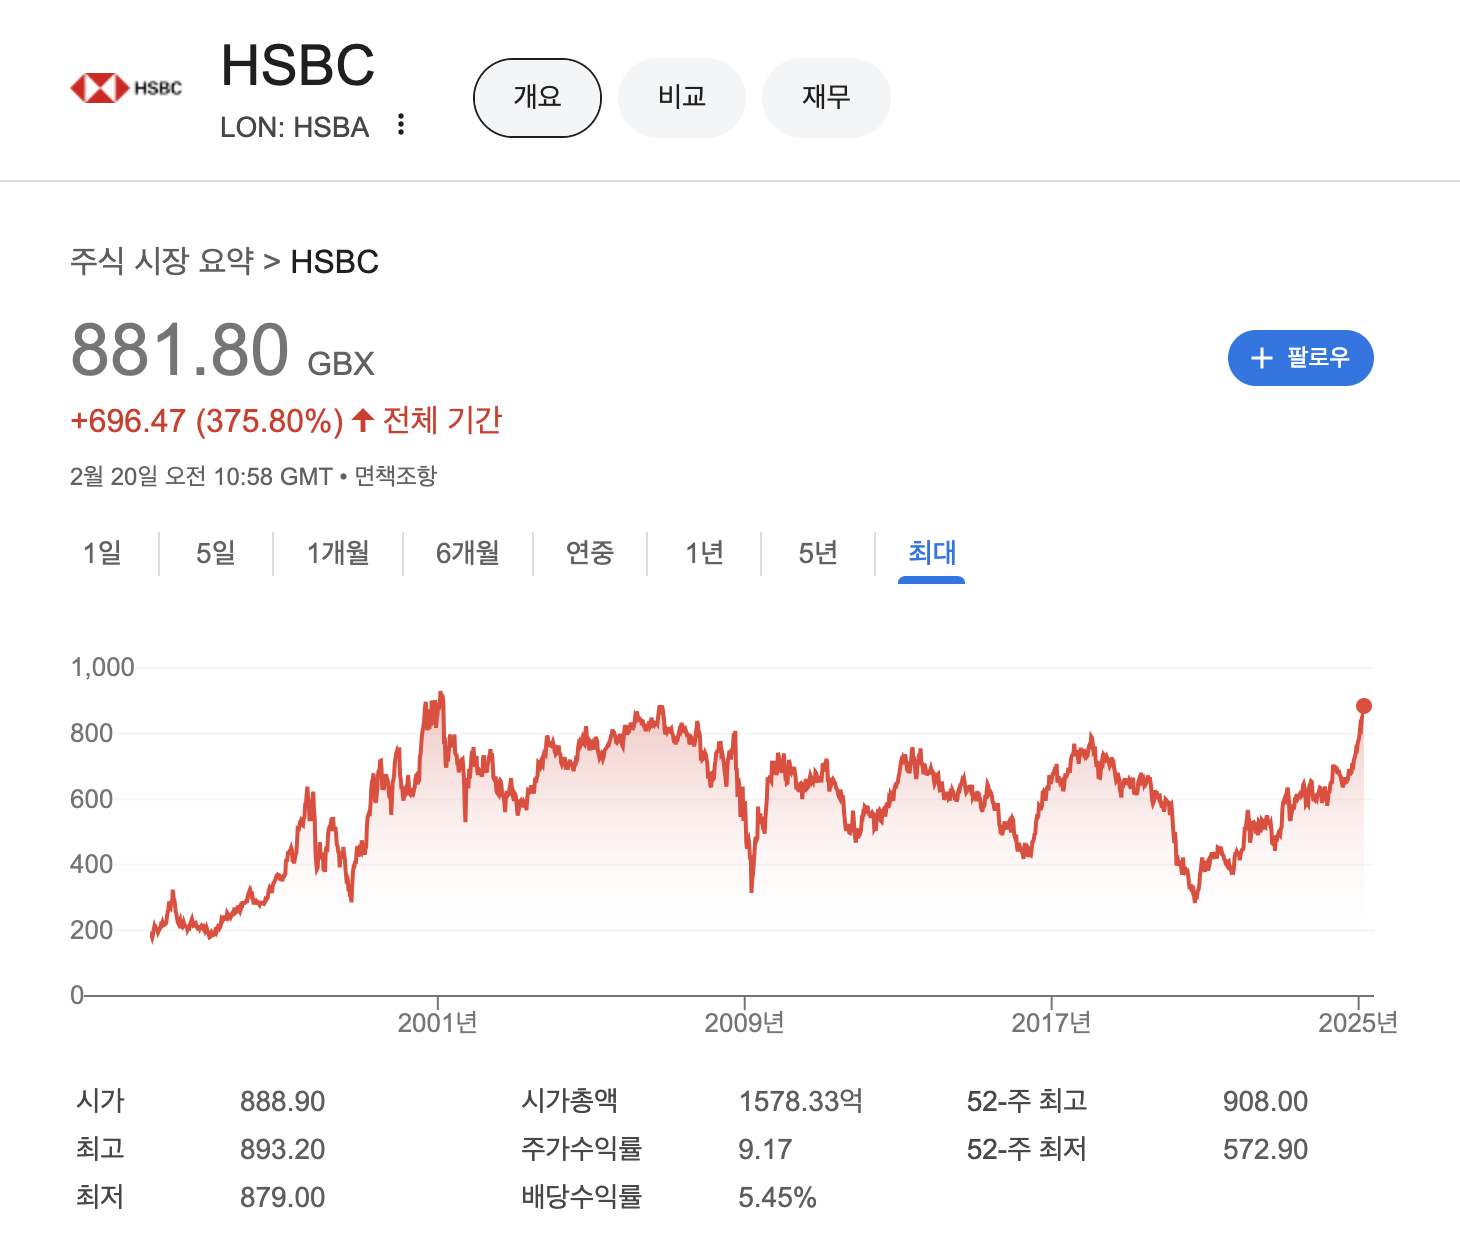Image resolution: width=1460 pixels, height=1248 pixels.
Task: Click the 879.00 low value
Action: [x=283, y=1197]
